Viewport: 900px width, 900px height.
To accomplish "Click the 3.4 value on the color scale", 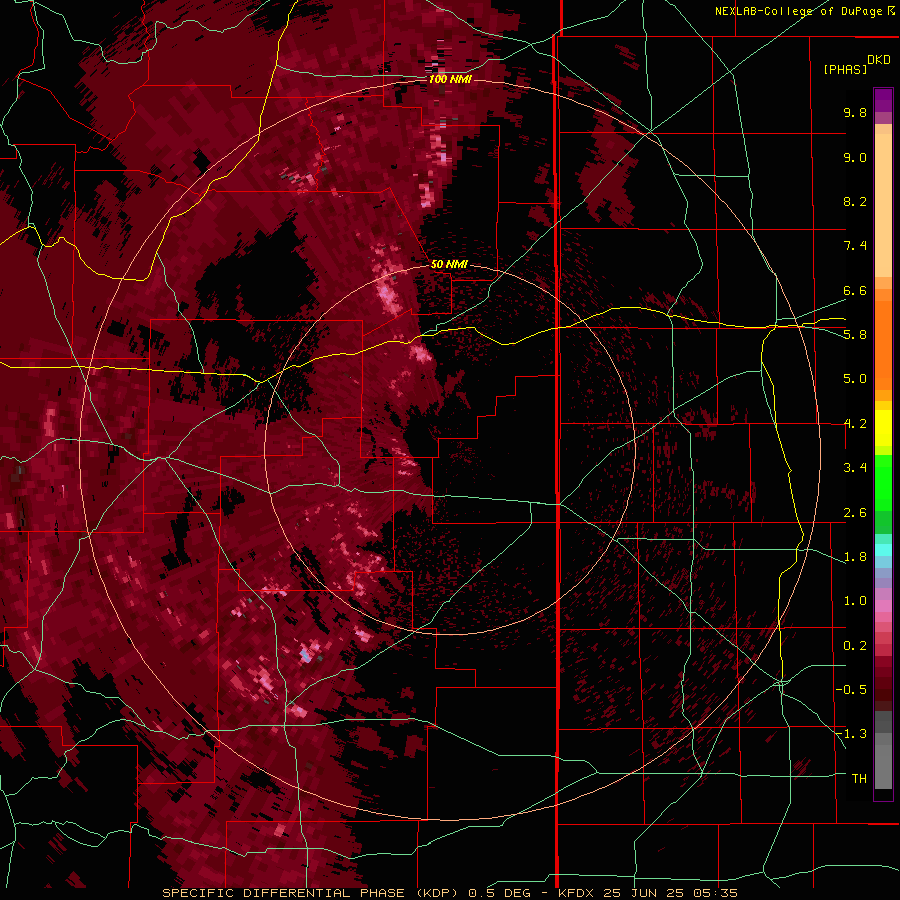I will click(x=855, y=468).
